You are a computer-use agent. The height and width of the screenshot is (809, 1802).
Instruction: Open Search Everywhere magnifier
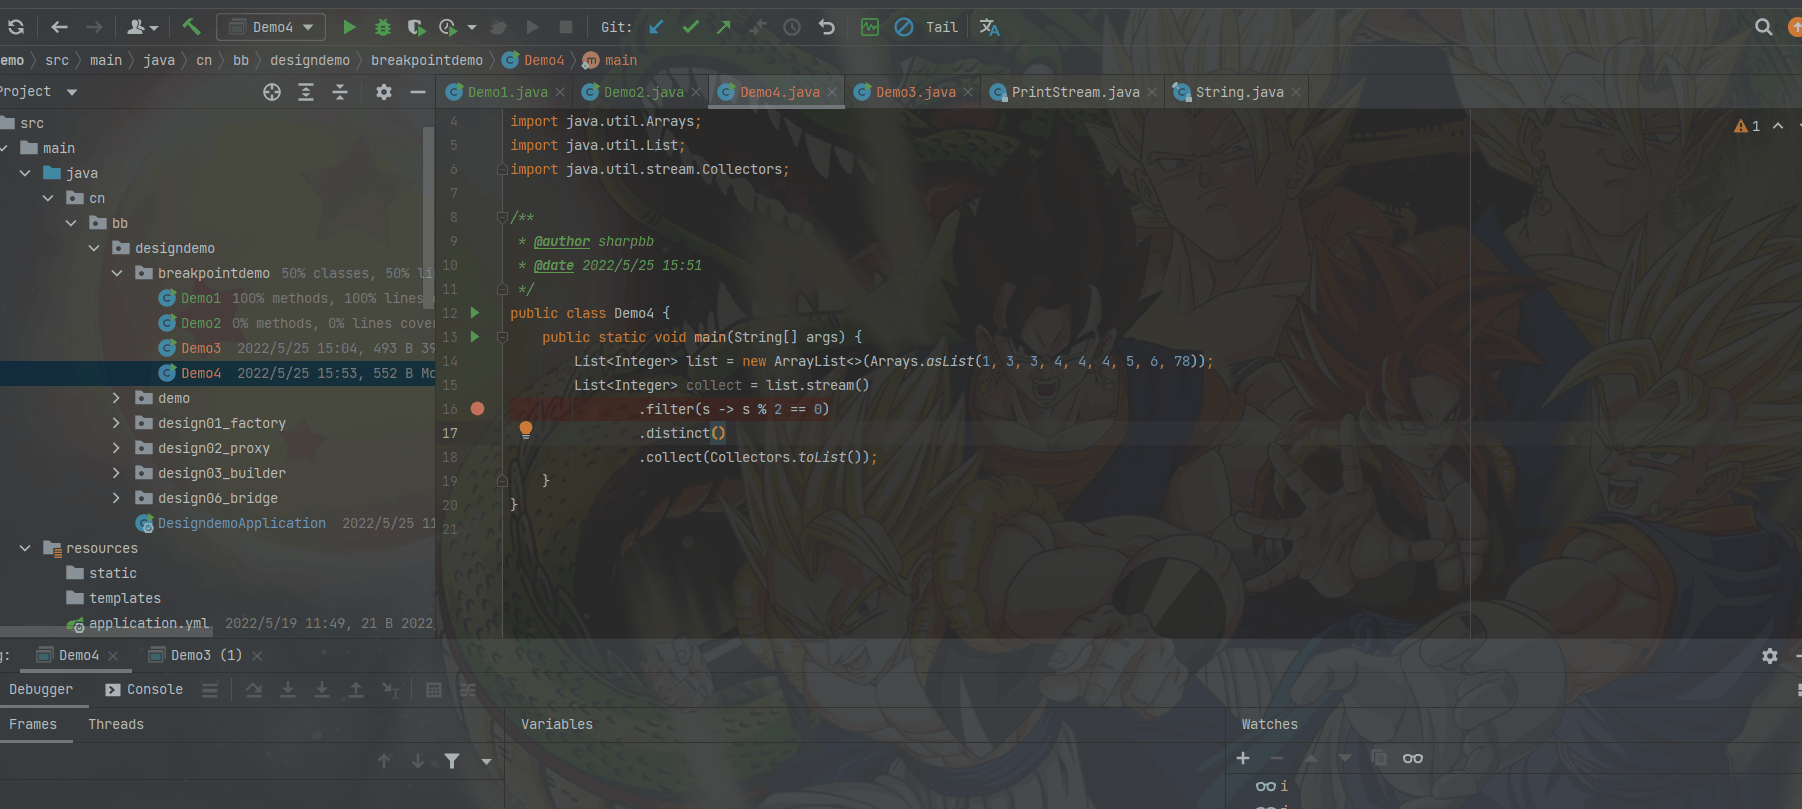click(1764, 27)
